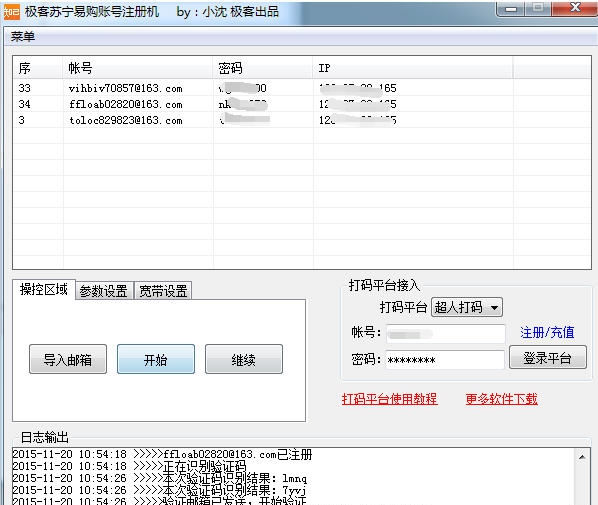
Task: Click the 密码 column header
Action: click(262, 68)
